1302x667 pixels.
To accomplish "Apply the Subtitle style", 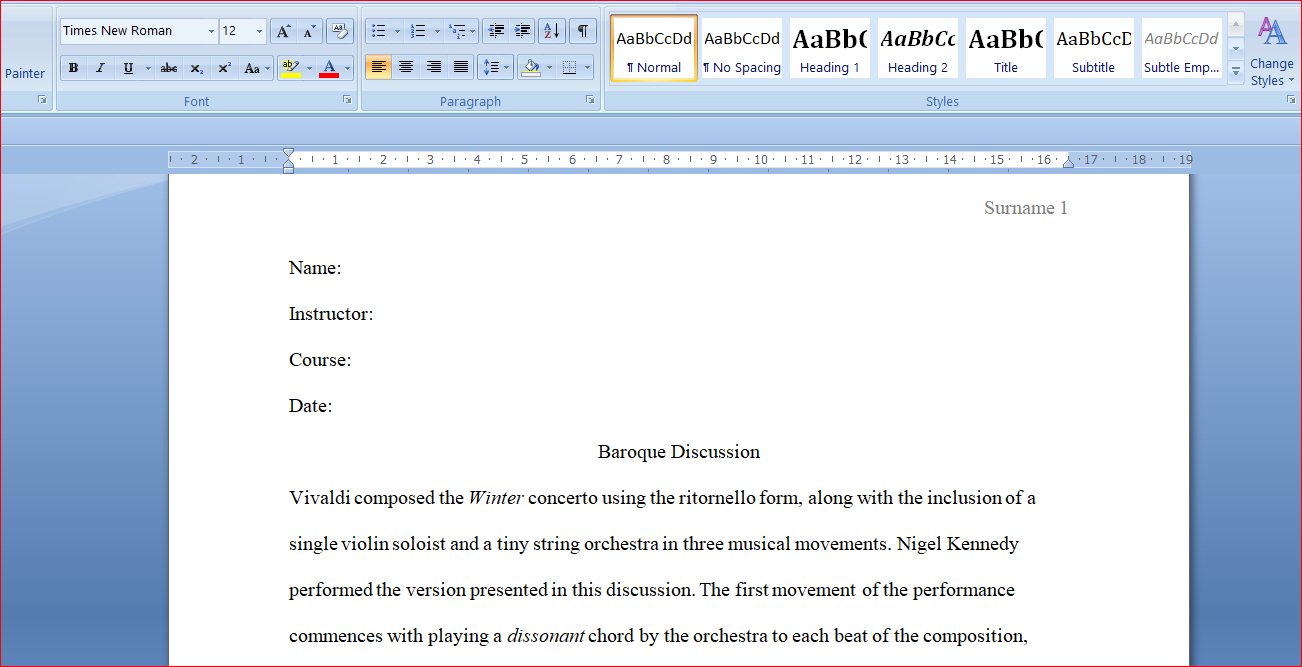I will point(1094,48).
